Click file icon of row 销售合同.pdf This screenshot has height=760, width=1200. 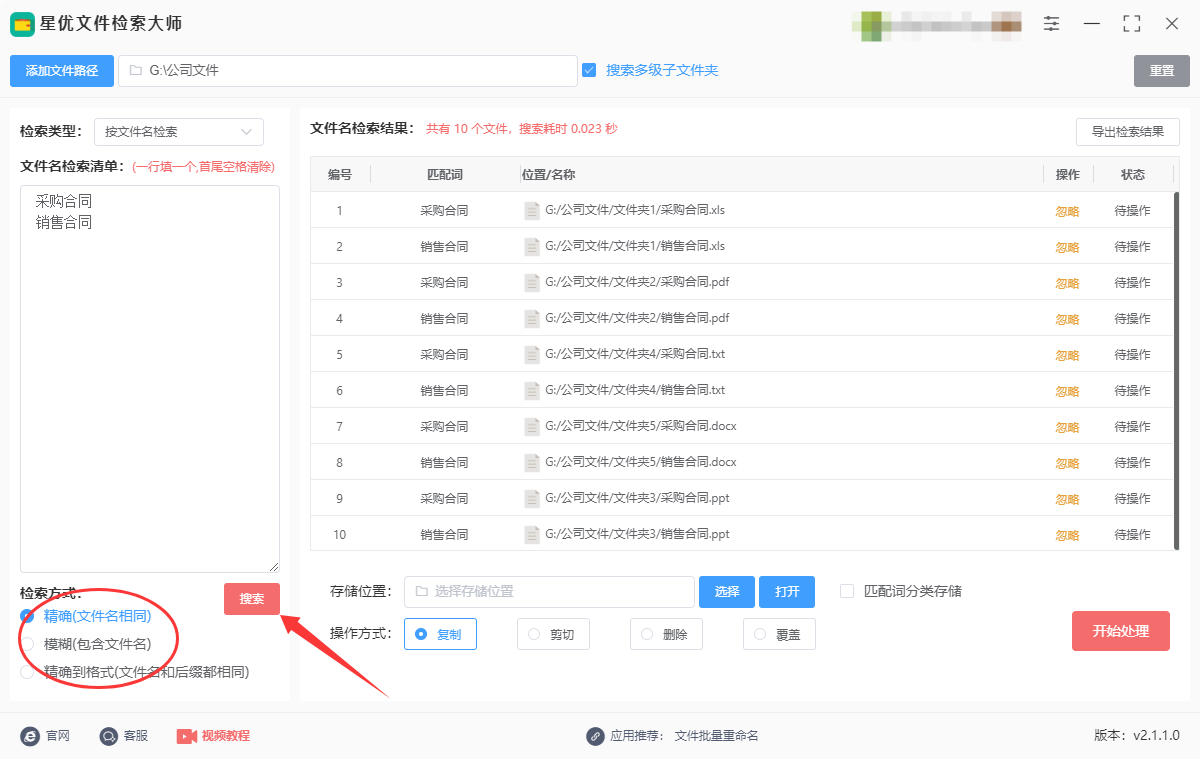532,319
